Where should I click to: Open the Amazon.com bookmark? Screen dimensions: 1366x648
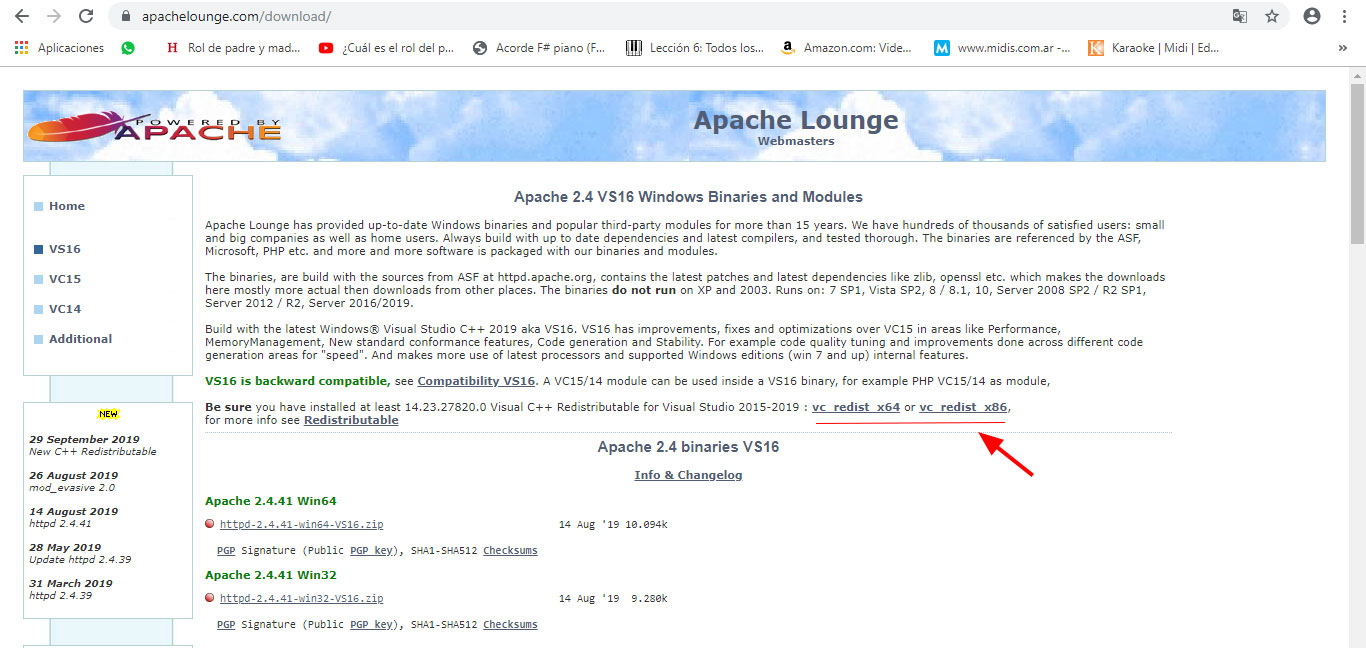846,47
